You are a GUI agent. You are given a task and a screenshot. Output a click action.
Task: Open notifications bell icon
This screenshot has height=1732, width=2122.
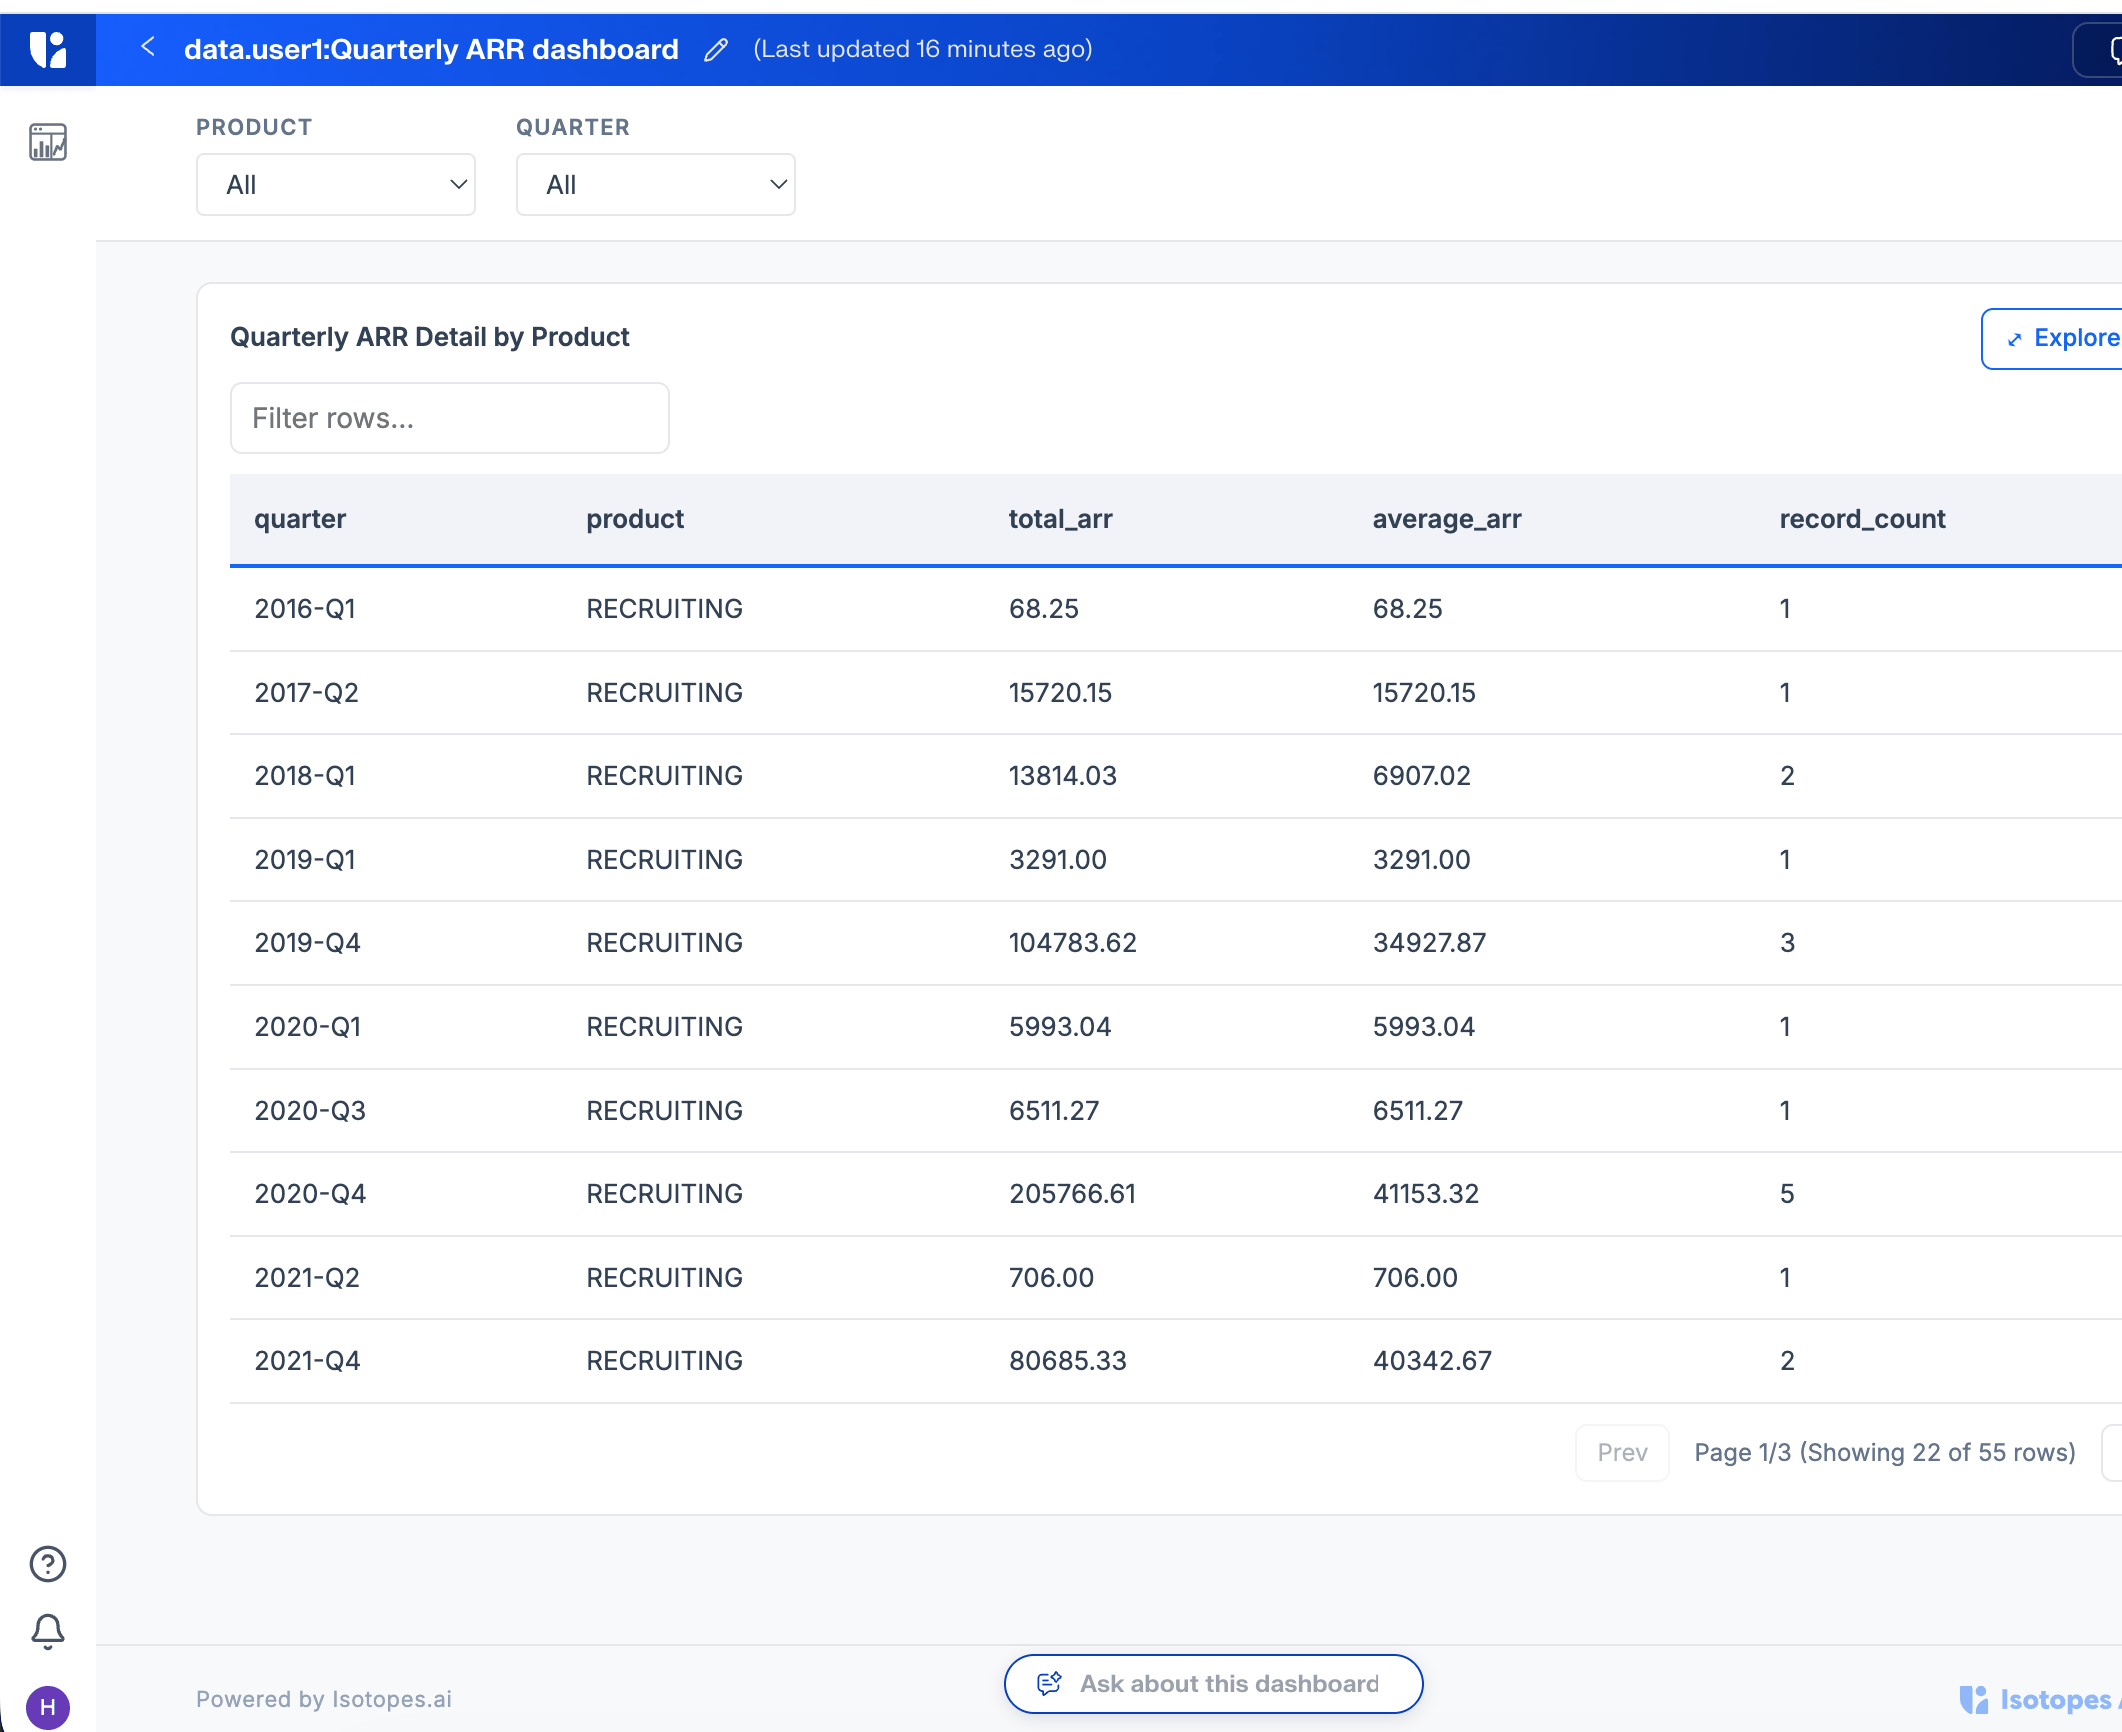coord(48,1632)
